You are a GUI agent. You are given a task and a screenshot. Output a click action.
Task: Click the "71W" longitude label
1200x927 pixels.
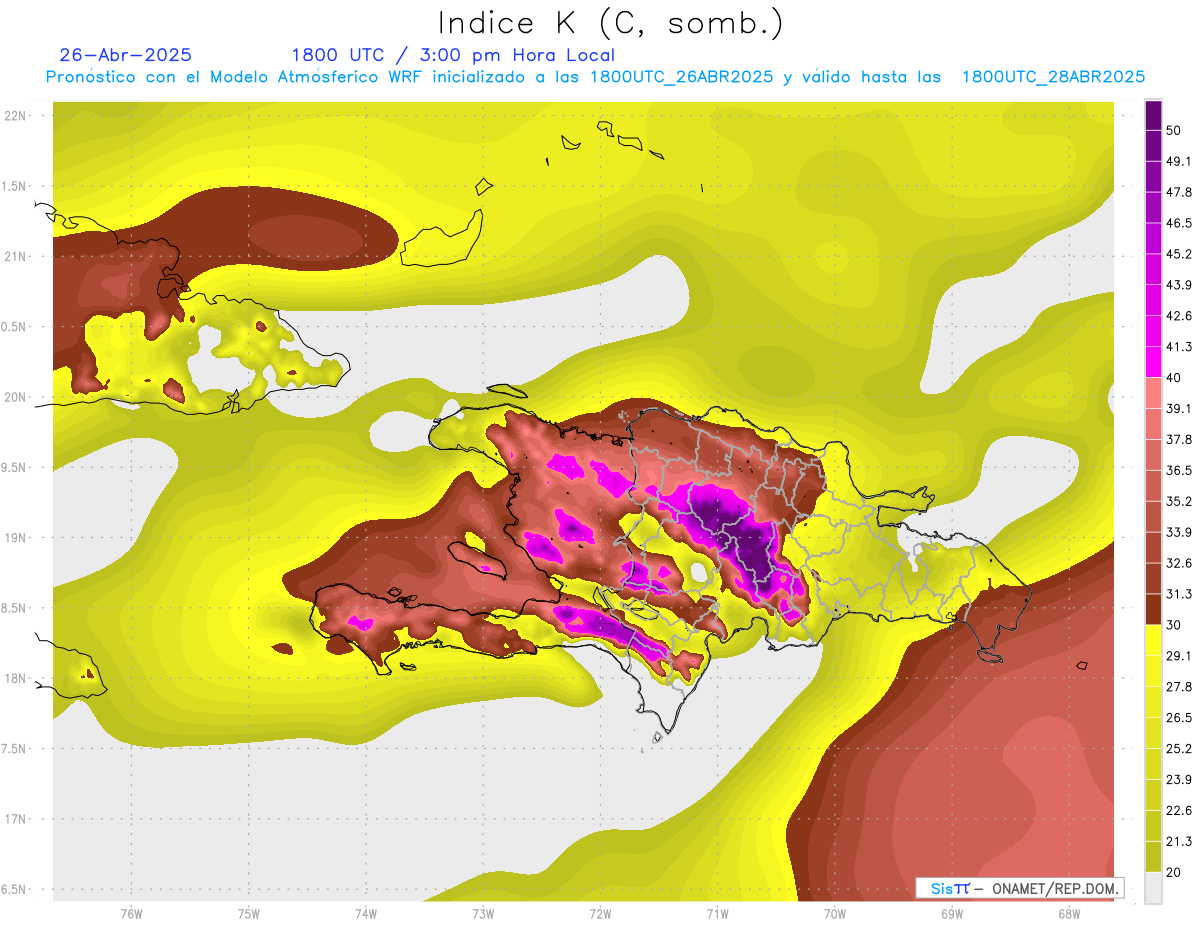717,914
